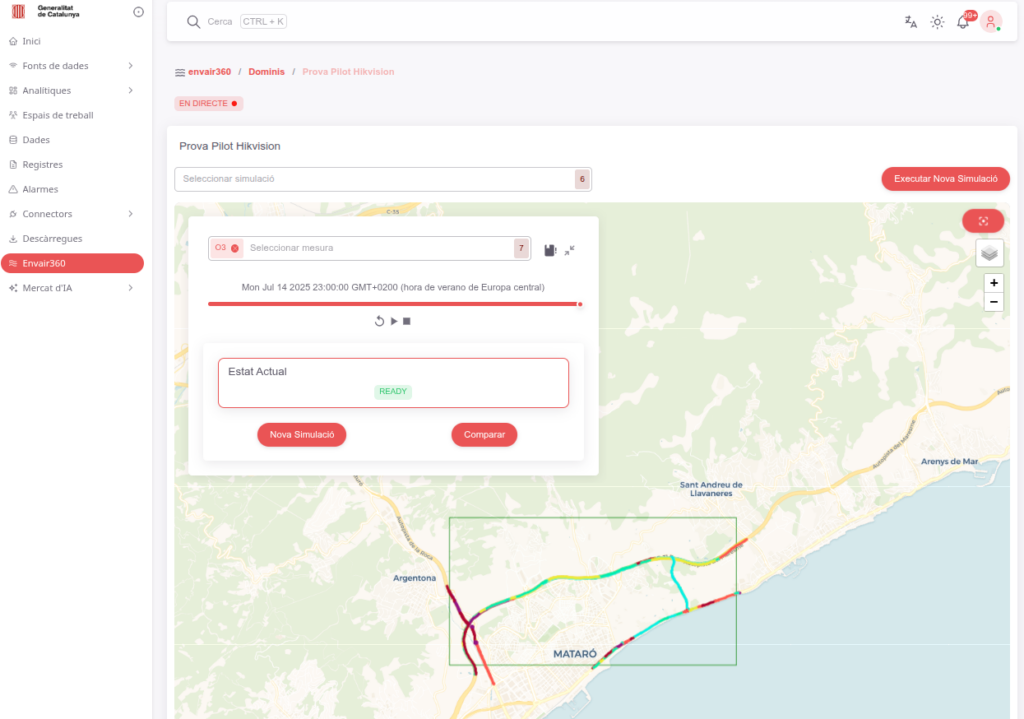1024x719 pixels.
Task: Open the map layers control
Action: pyautogui.click(x=989, y=253)
